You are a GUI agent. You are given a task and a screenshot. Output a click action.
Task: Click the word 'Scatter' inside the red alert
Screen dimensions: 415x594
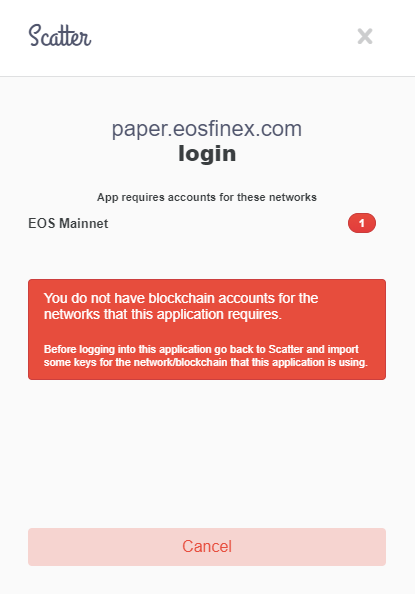point(286,349)
